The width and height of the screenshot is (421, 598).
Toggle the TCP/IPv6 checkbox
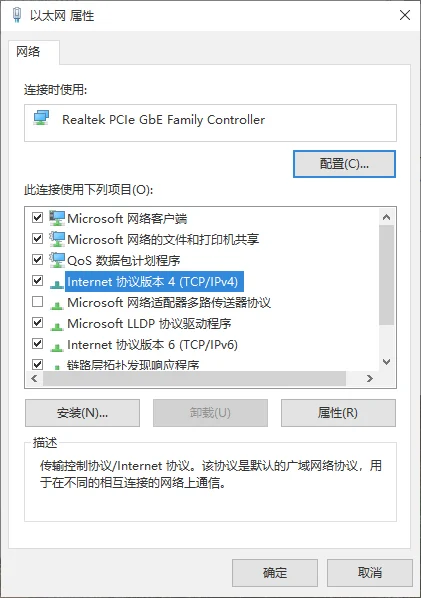37,344
